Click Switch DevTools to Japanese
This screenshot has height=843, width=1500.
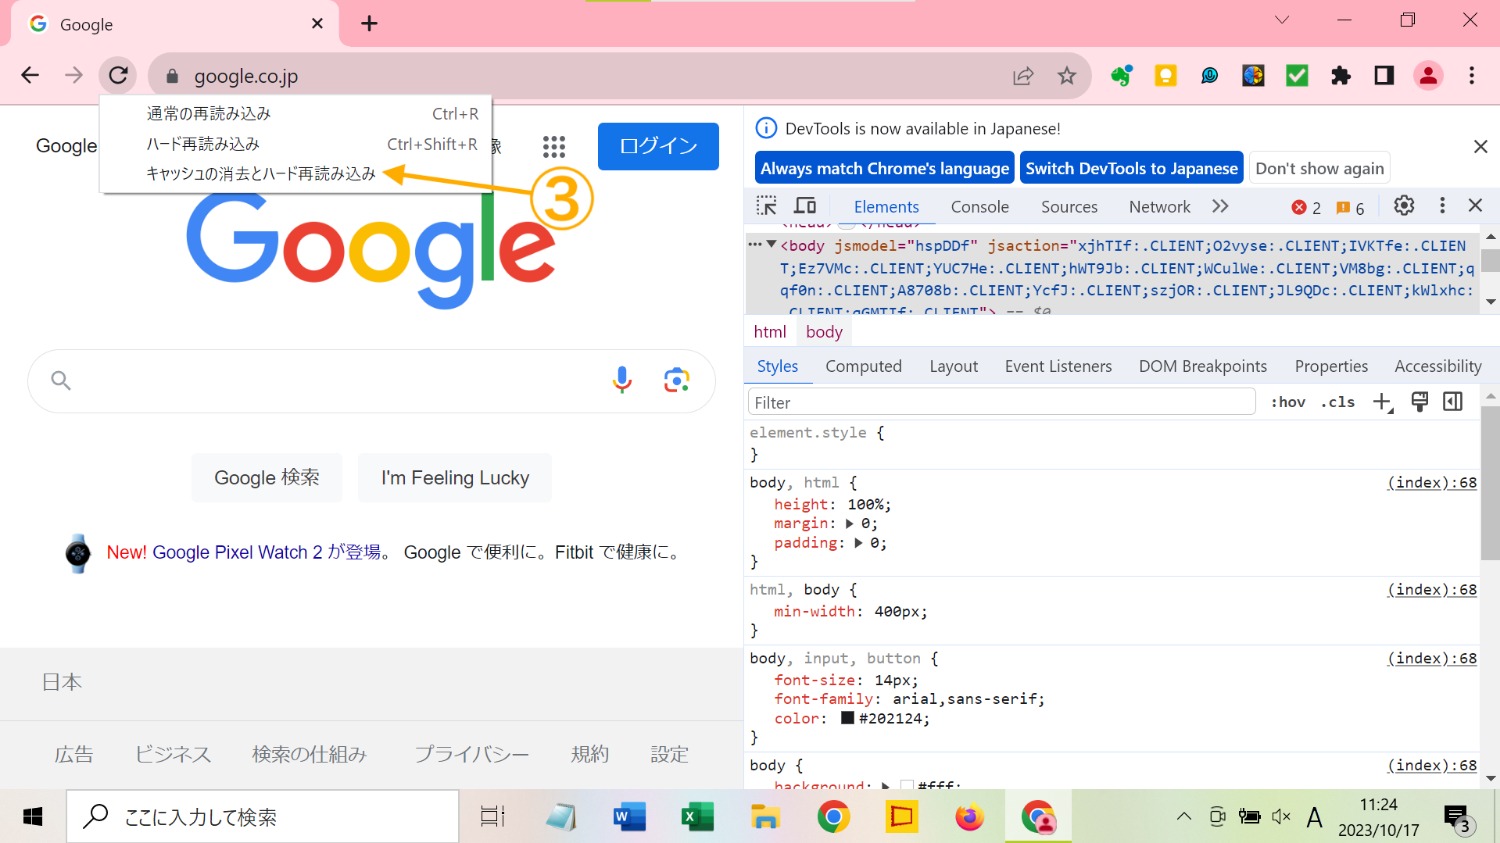pyautogui.click(x=1132, y=168)
